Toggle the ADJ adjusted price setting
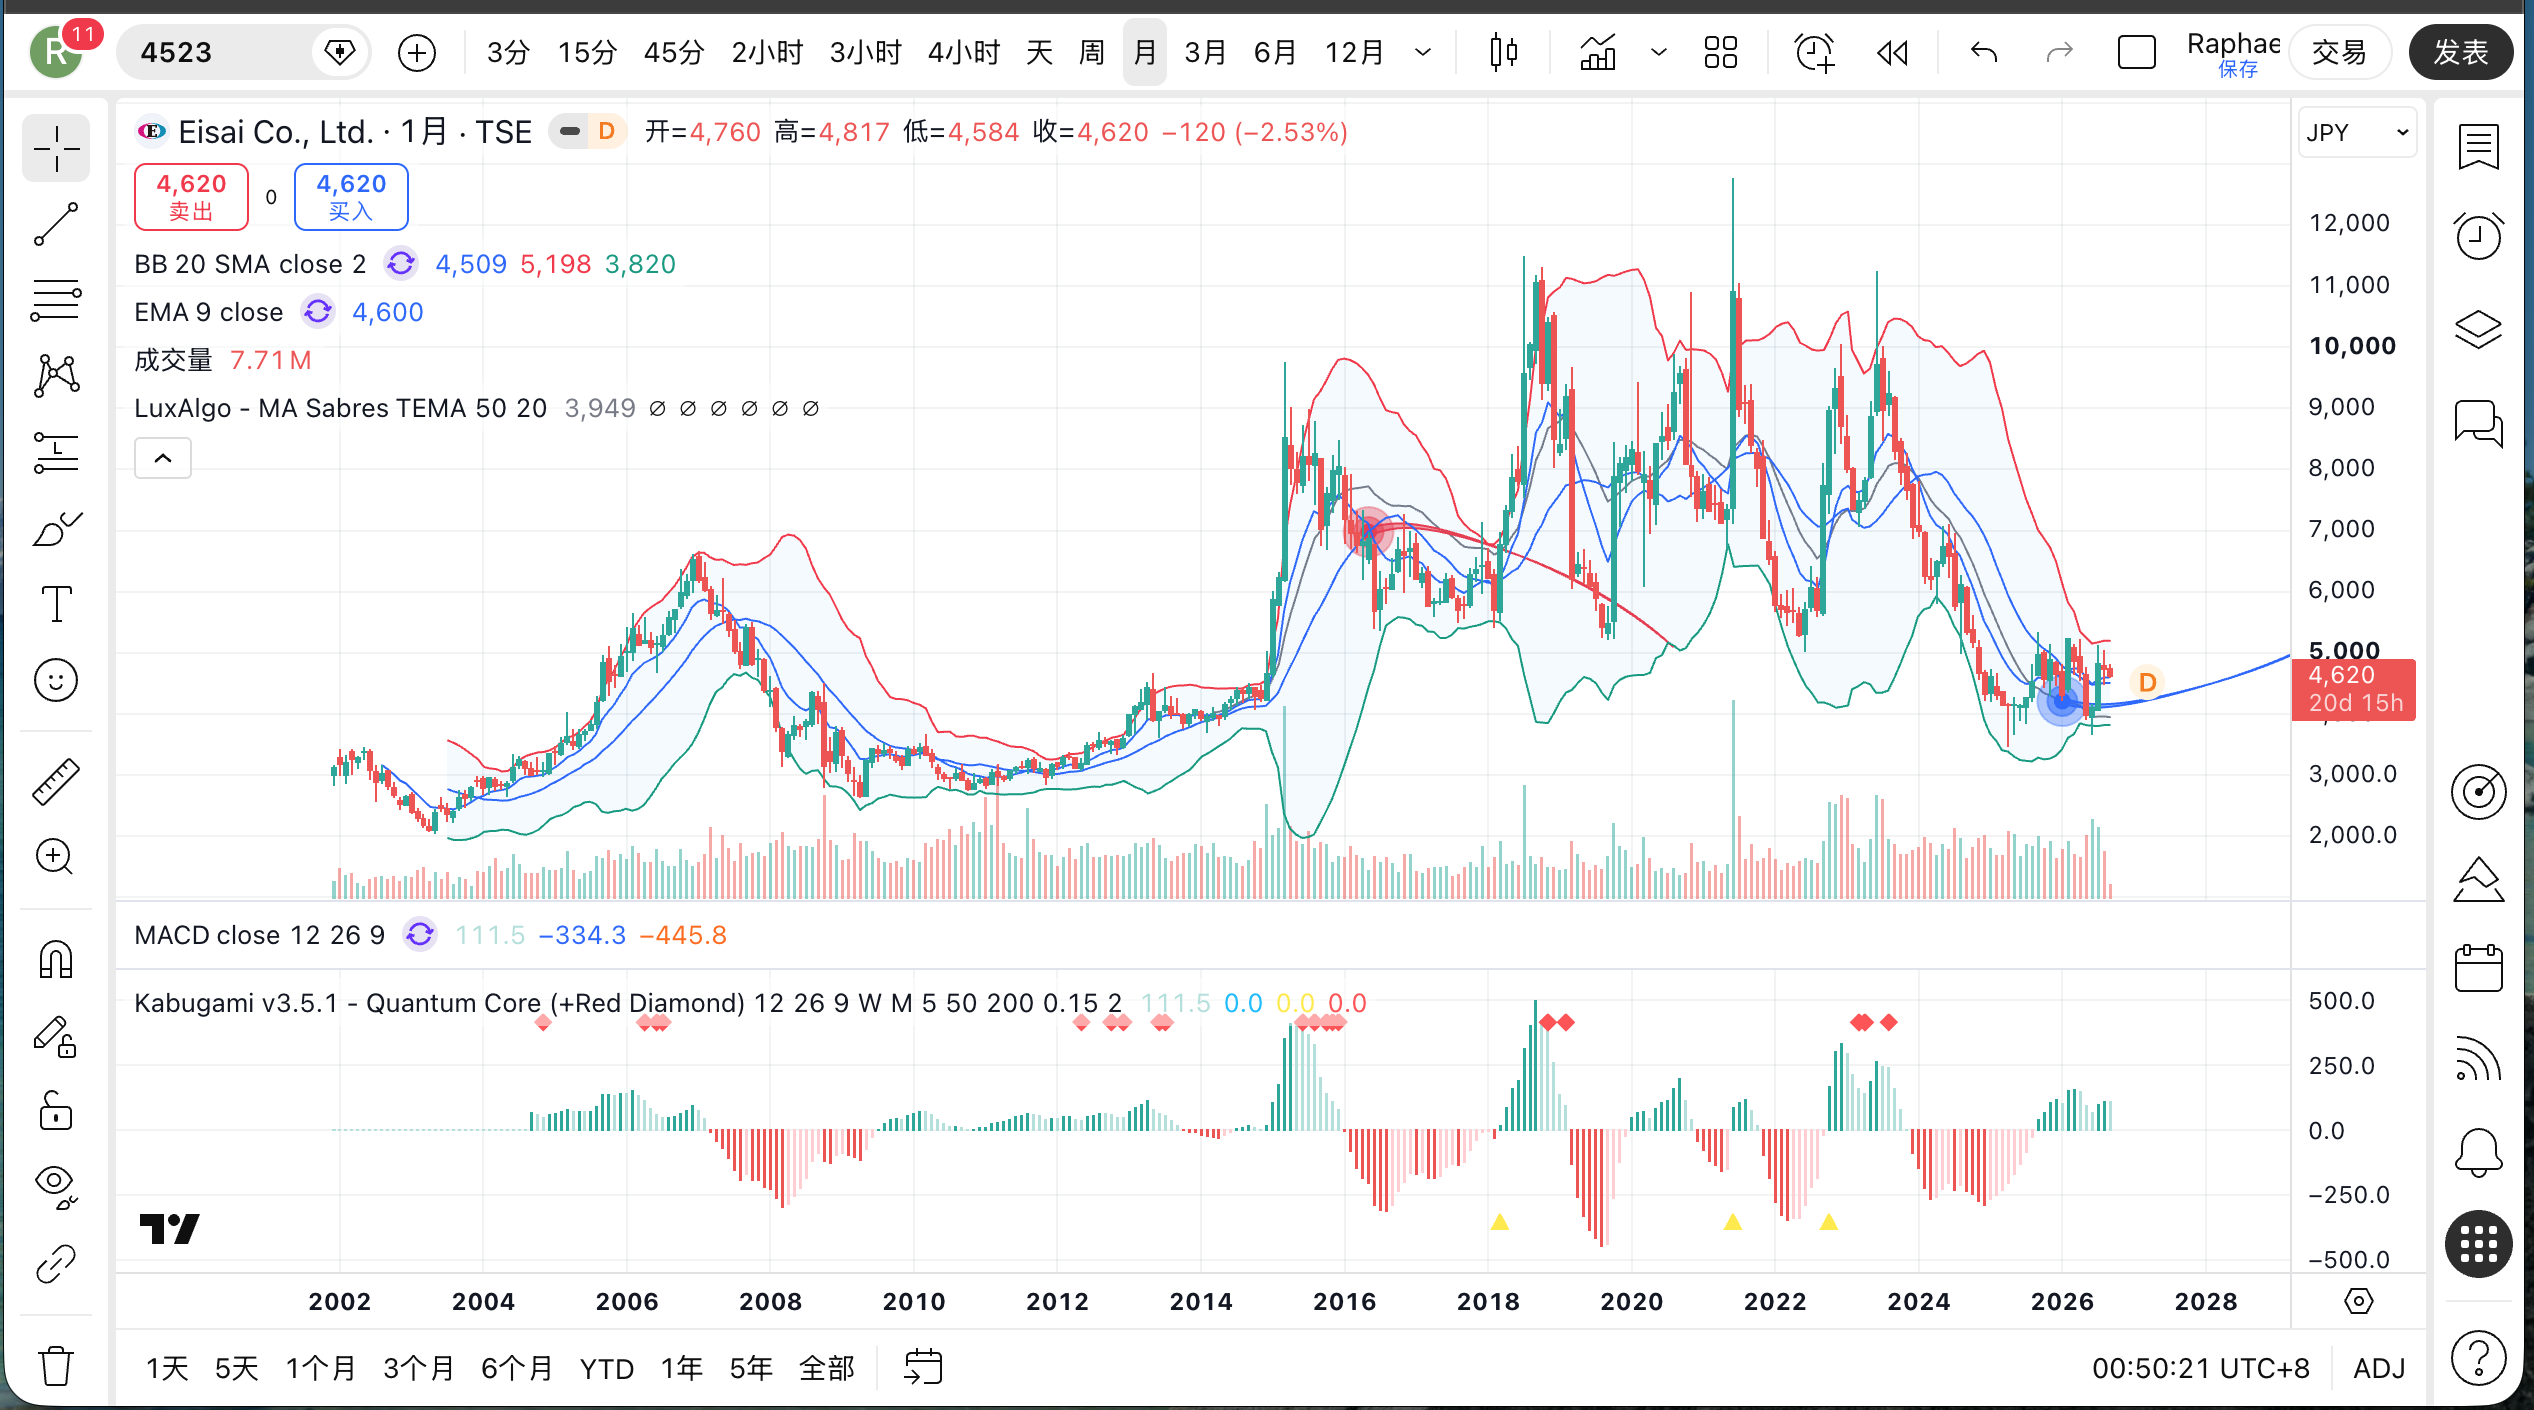The height and width of the screenshot is (1410, 2534). [2379, 1367]
